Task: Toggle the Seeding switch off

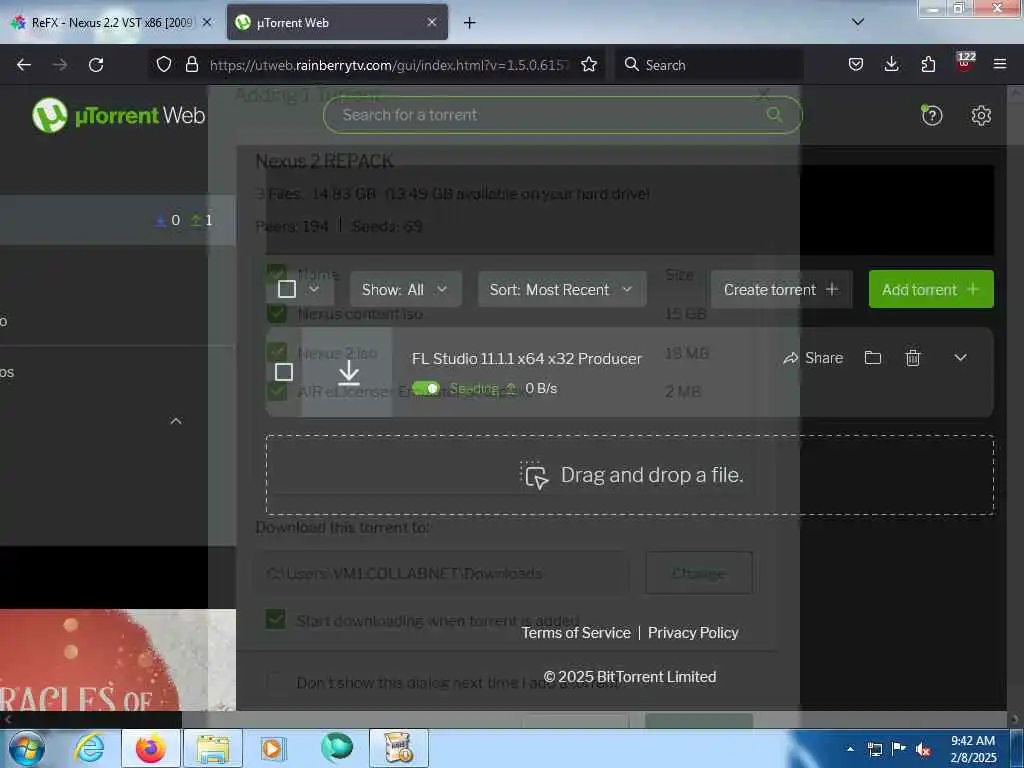Action: click(x=426, y=389)
